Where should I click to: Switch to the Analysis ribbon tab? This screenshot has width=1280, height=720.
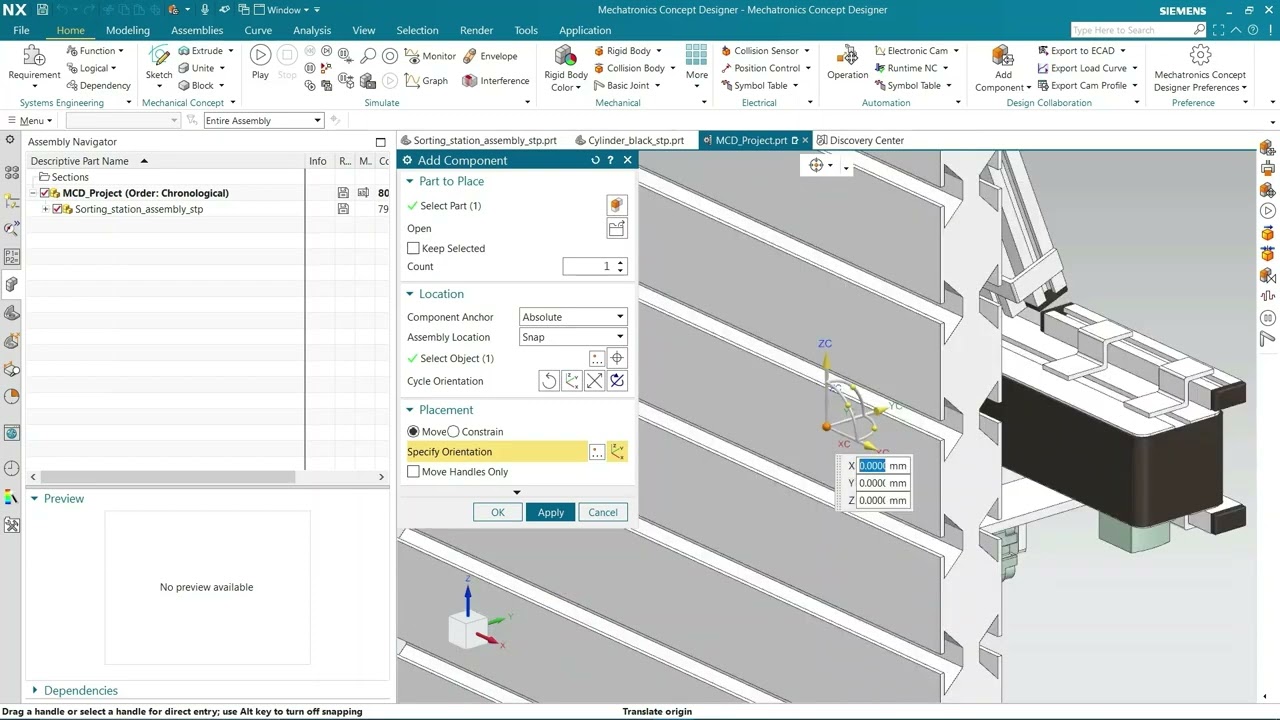click(x=312, y=30)
